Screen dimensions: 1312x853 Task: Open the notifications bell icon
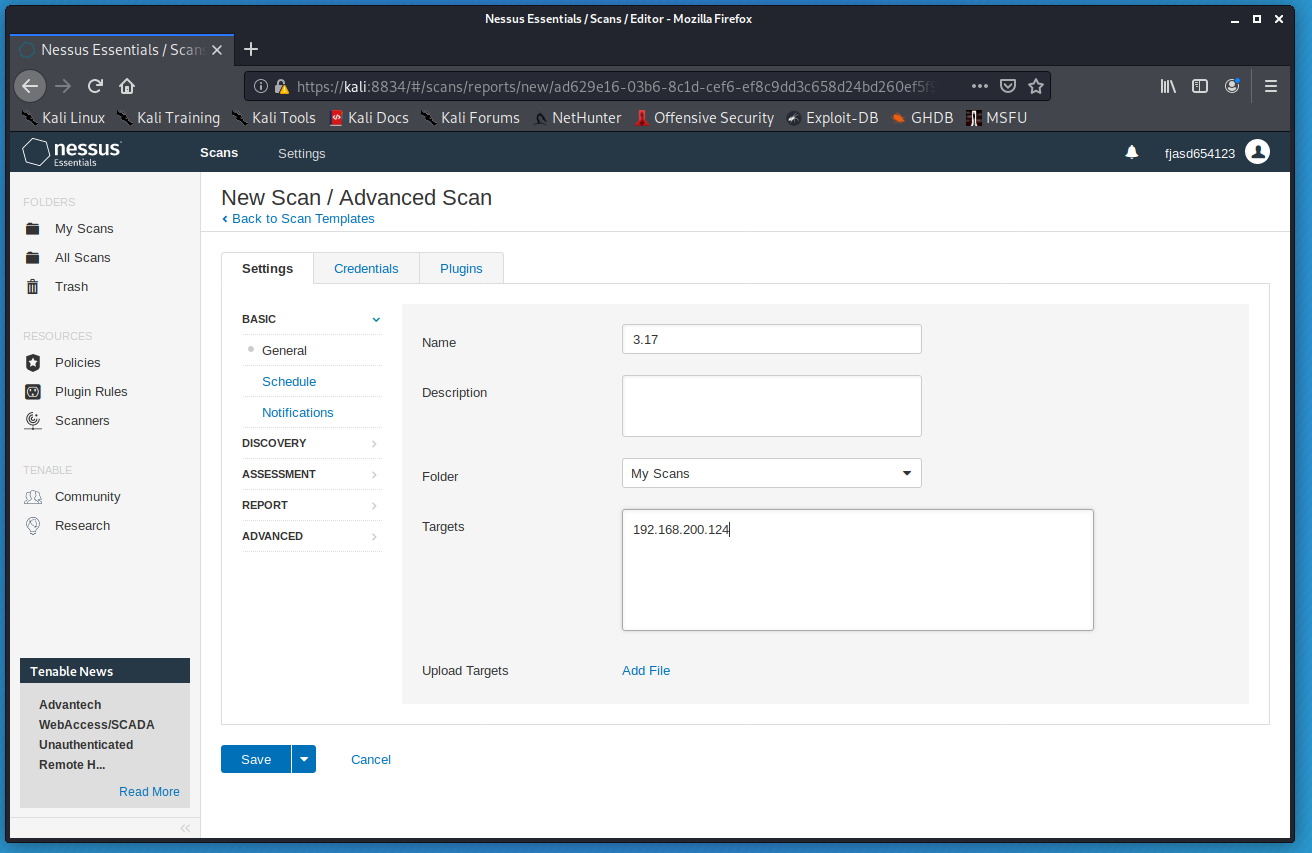(1132, 152)
